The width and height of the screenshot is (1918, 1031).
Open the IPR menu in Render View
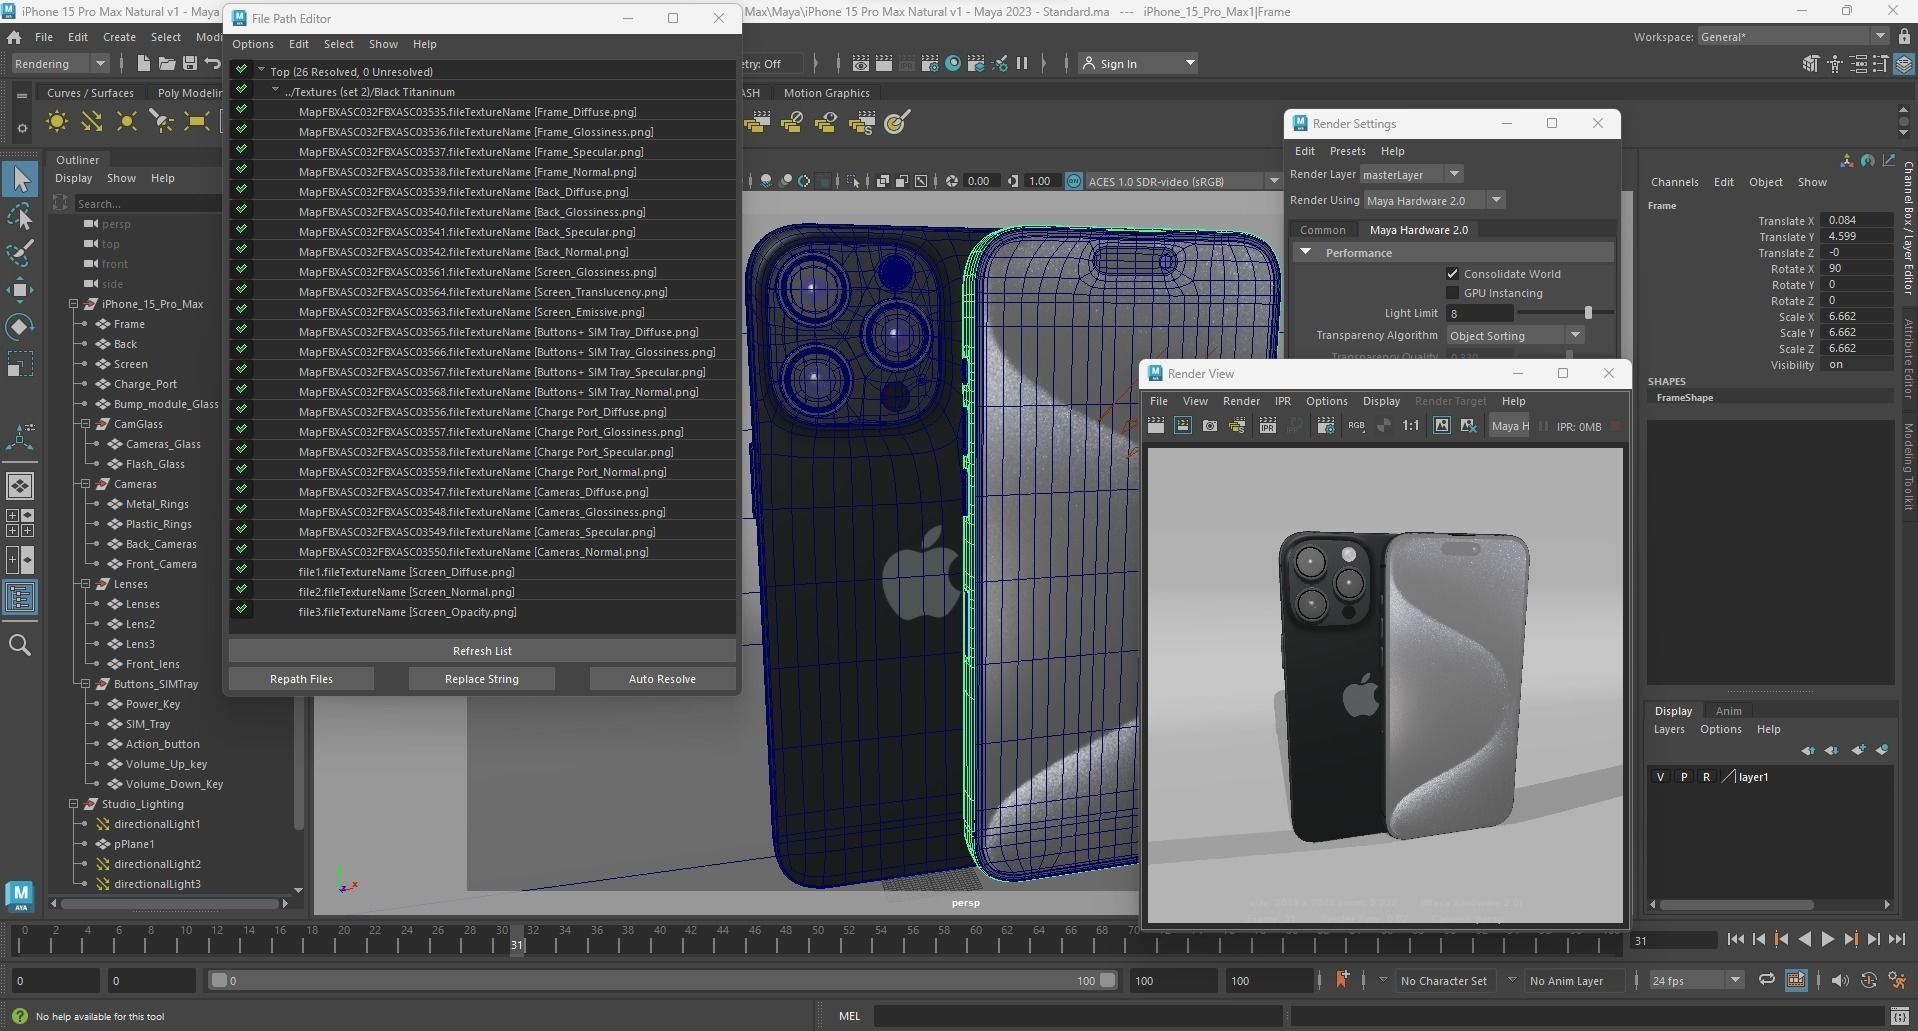[x=1282, y=401]
